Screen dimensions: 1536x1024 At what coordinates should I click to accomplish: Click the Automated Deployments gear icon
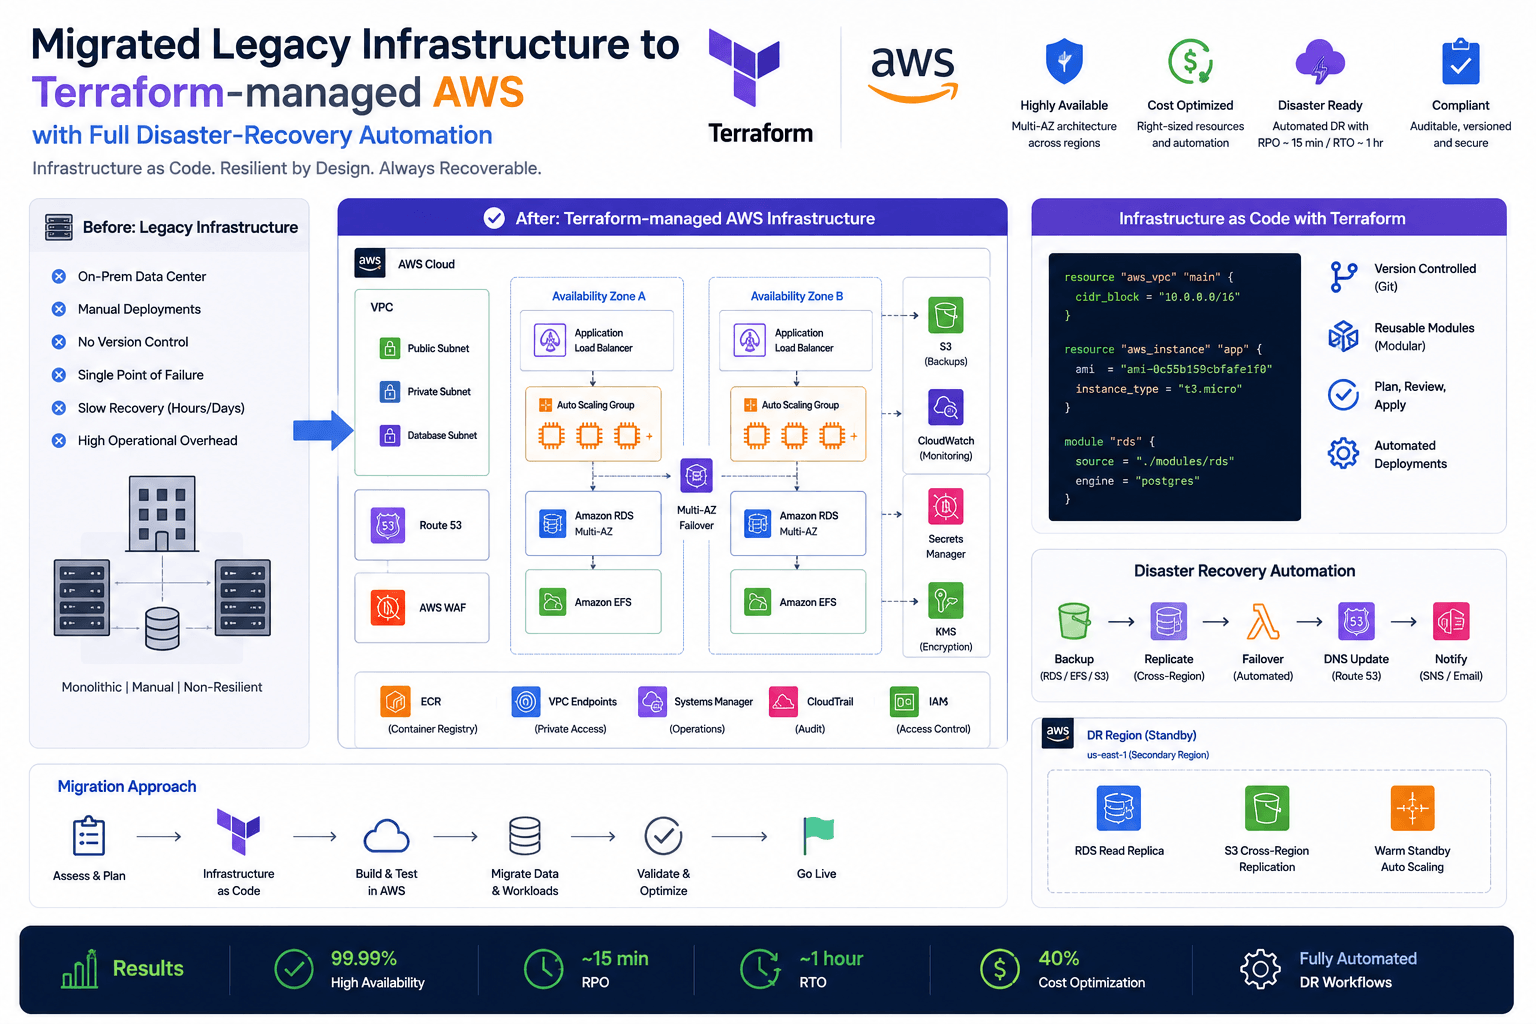point(1343,454)
